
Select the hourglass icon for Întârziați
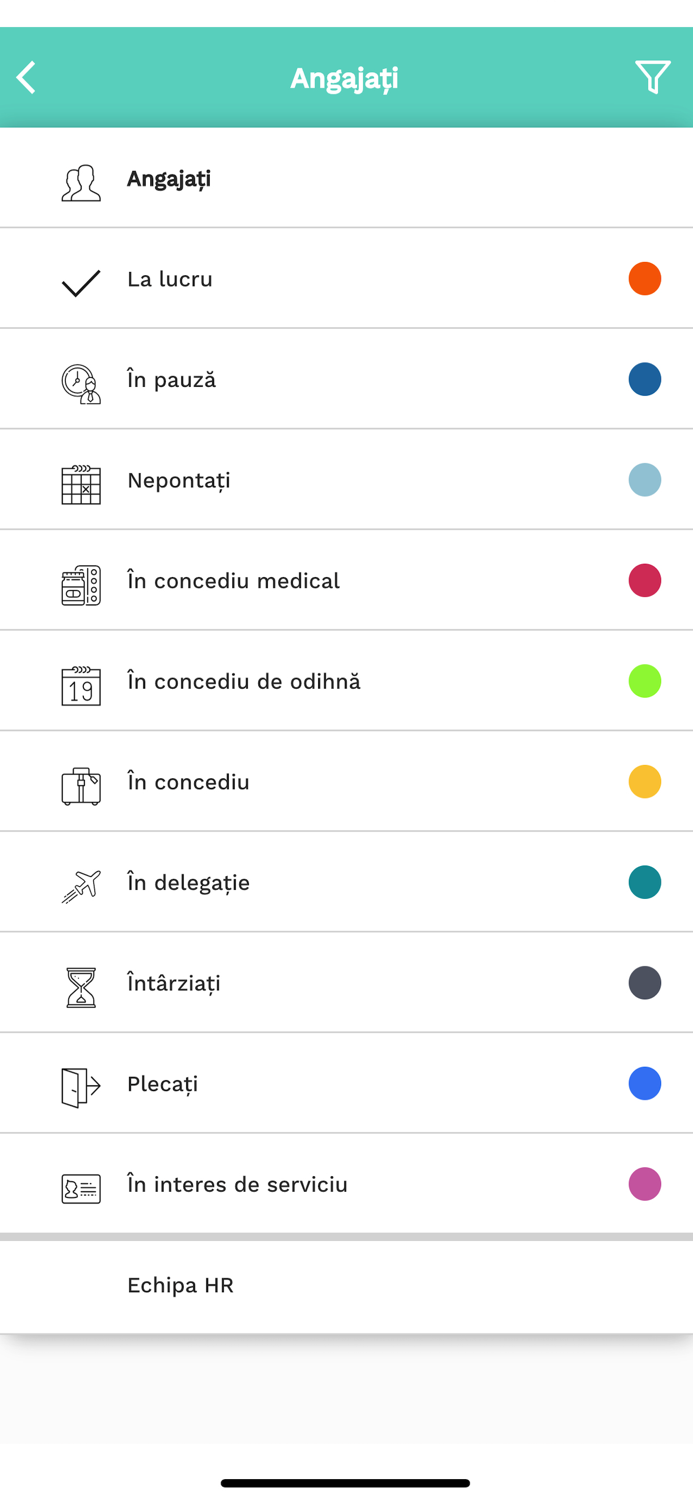coord(81,983)
